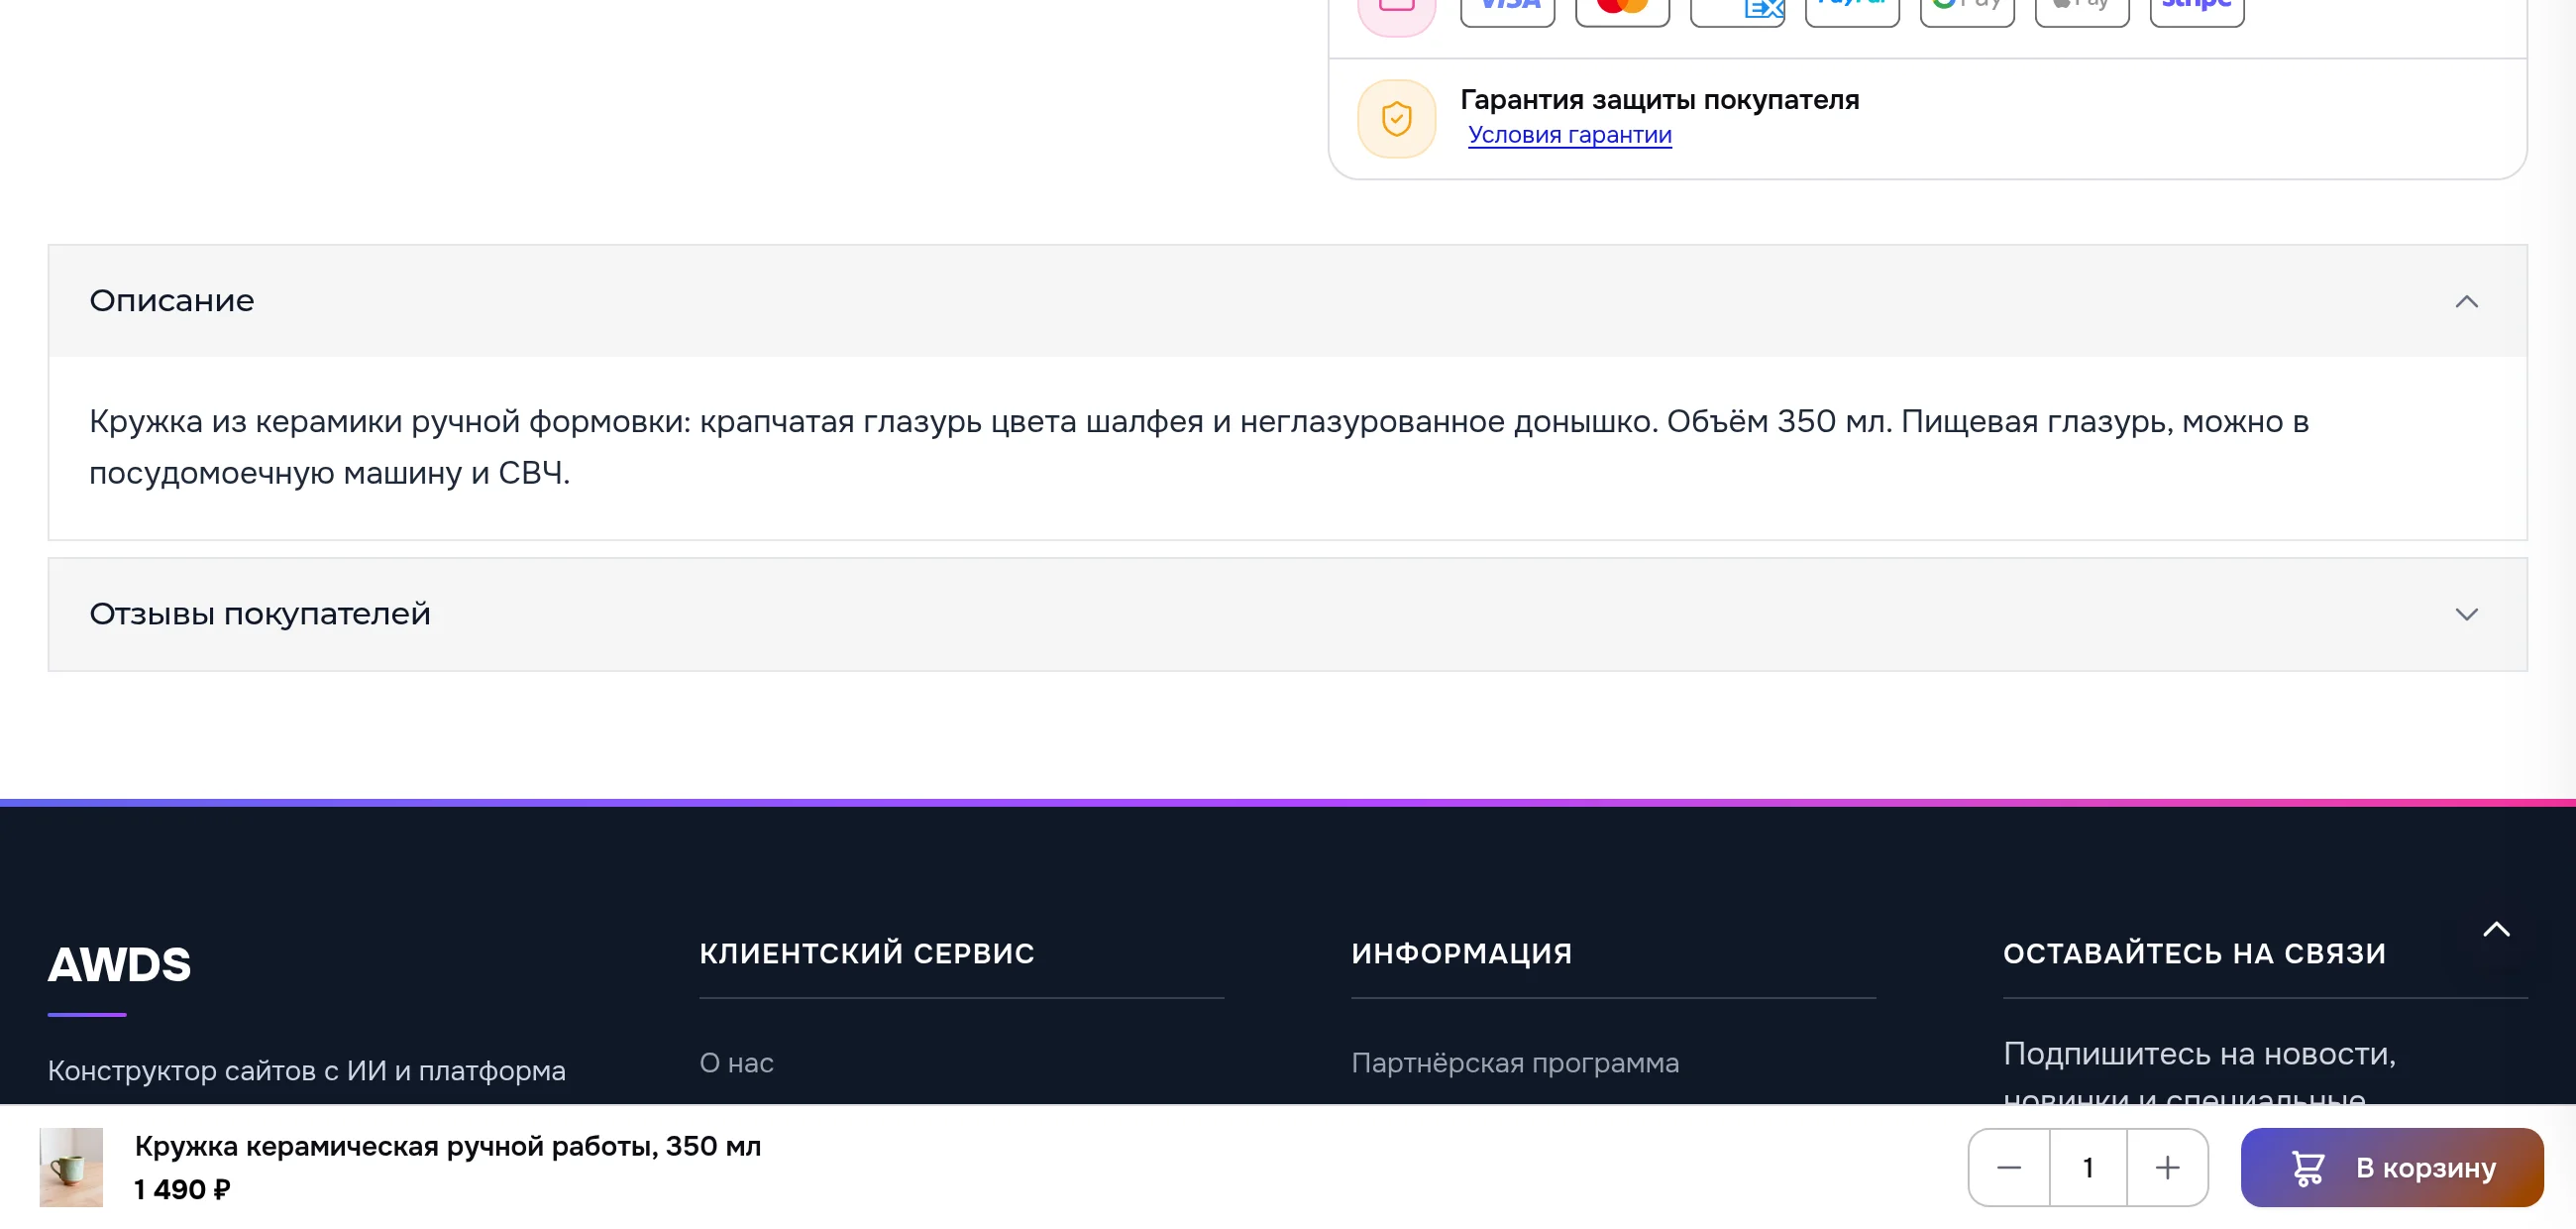Click the КЛИЕНТСКИЙ СЕРВИС footer heading
The width and height of the screenshot is (2576, 1229).
click(867, 953)
